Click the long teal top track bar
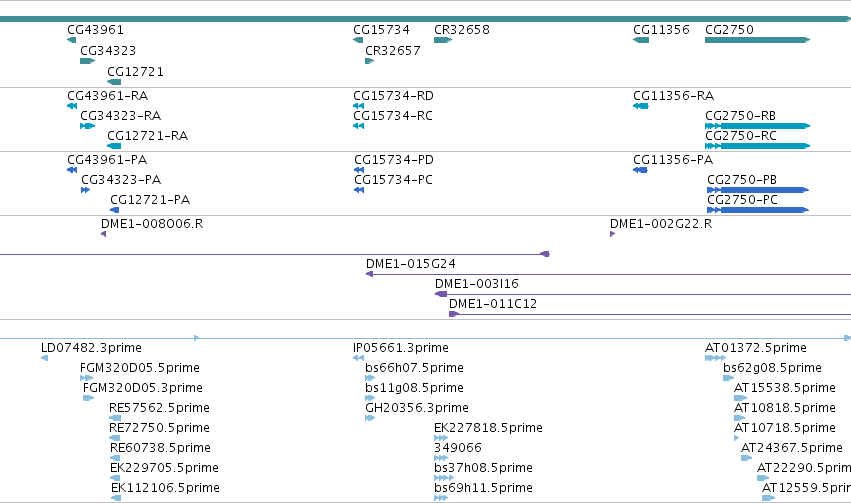 click(x=426, y=19)
